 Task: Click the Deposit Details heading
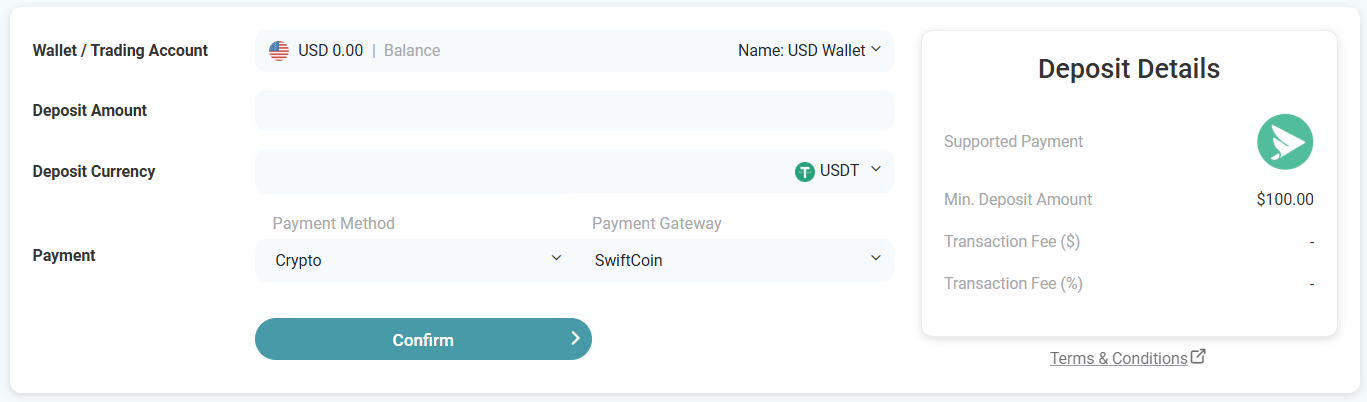pyautogui.click(x=1129, y=69)
